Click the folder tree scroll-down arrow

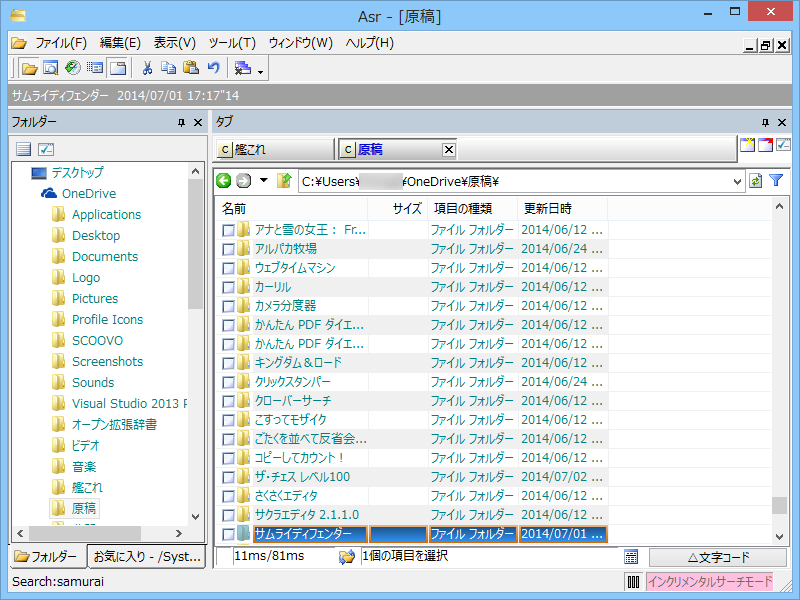click(x=195, y=516)
